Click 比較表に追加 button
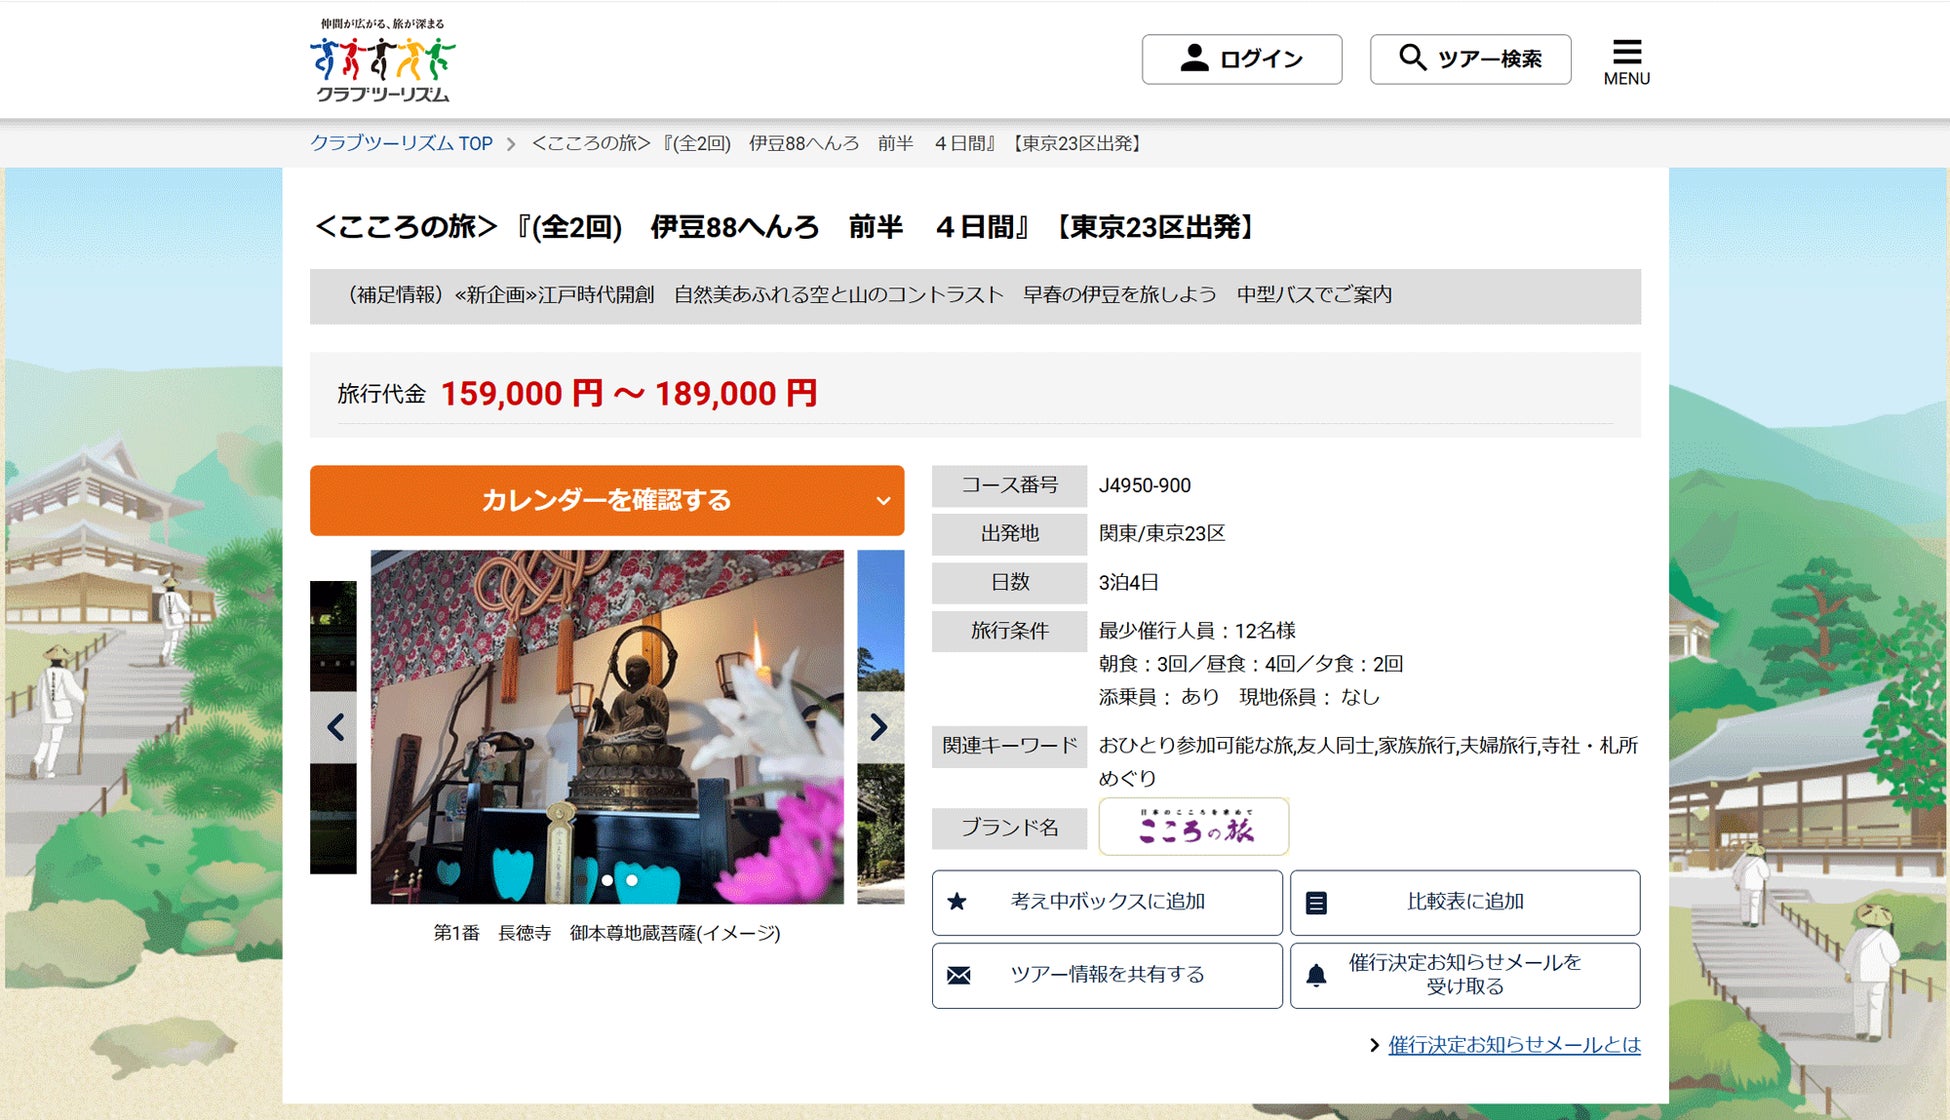The image size is (1950, 1120). tap(1464, 902)
